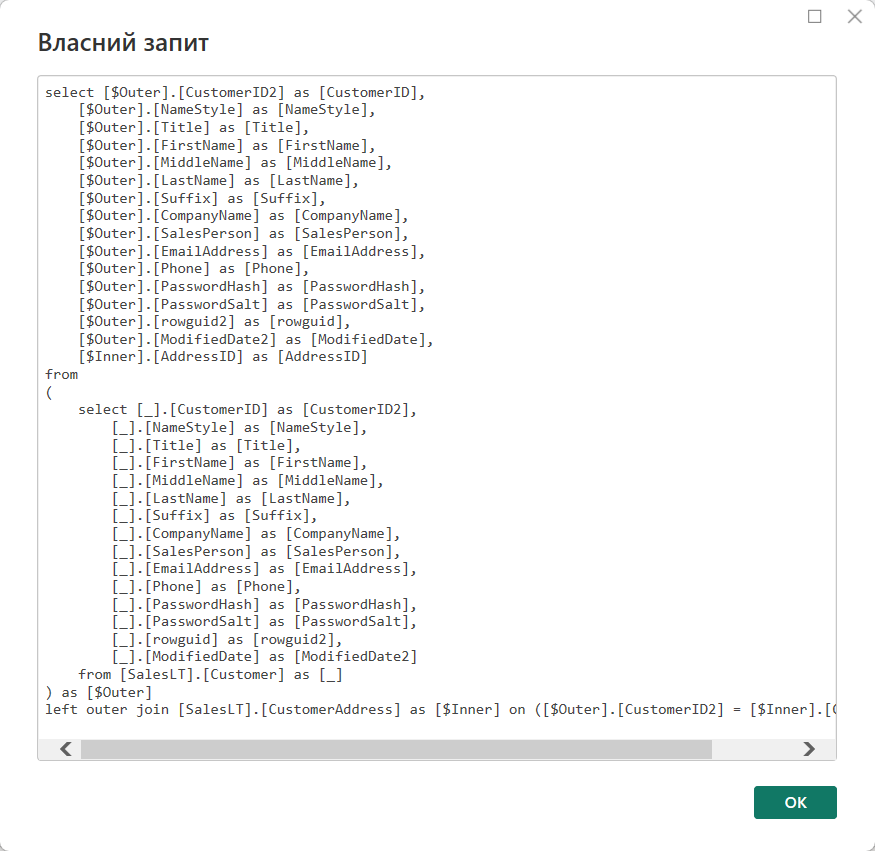Click the dialog title Власний запит
The width and height of the screenshot is (875, 851).
[x=122, y=43]
